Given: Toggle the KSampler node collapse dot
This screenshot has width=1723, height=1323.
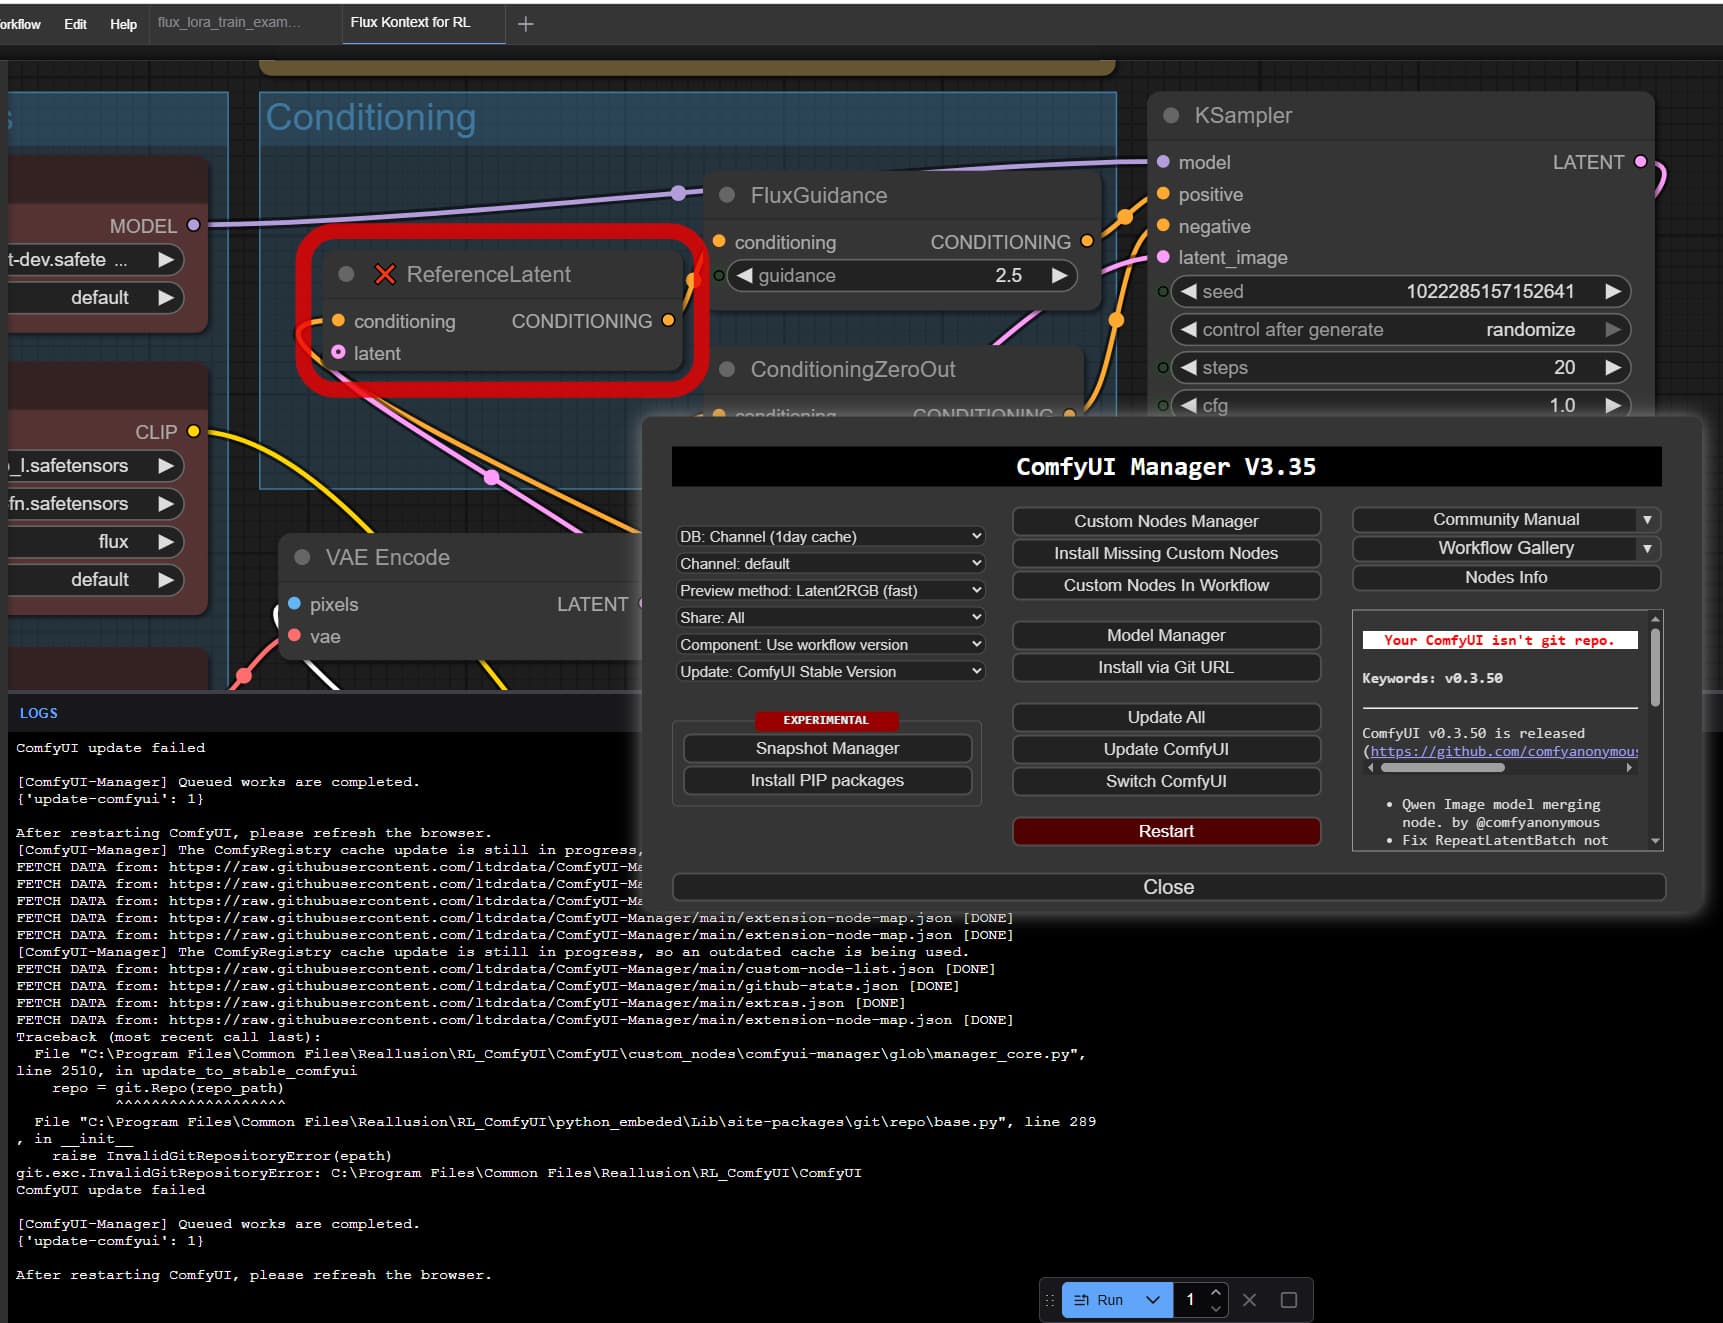Looking at the screenshot, I should (1171, 115).
